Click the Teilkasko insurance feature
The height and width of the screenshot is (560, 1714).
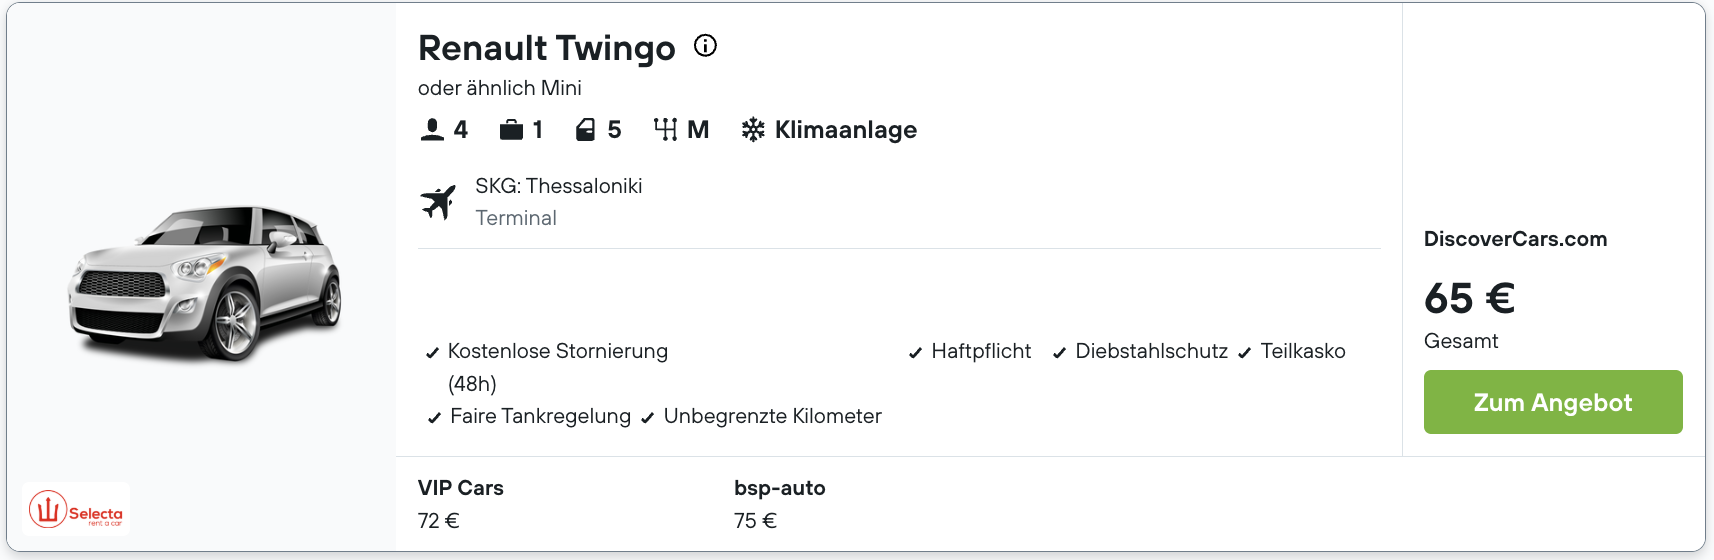click(1302, 352)
